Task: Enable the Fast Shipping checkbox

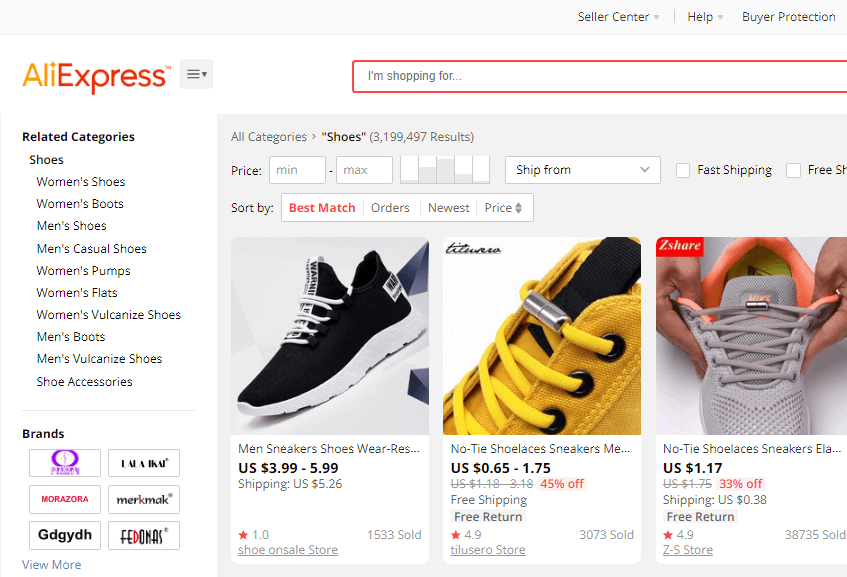Action: [683, 170]
